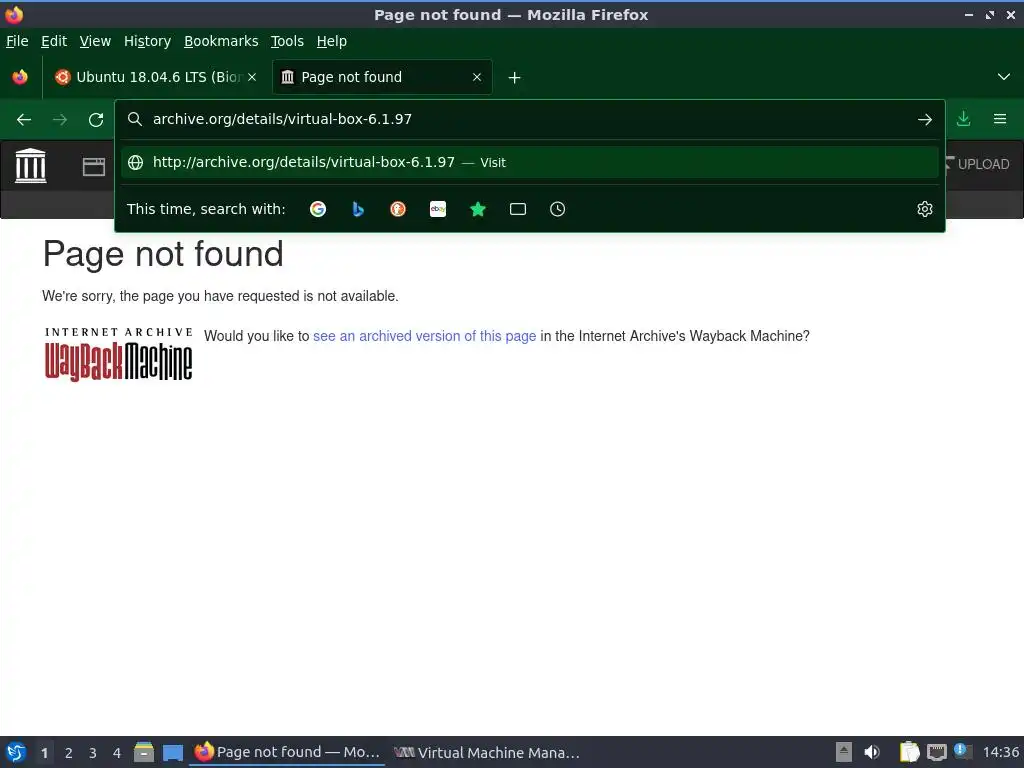Open the file manager in taskbar
This screenshot has height=768, width=1024.
point(144,752)
